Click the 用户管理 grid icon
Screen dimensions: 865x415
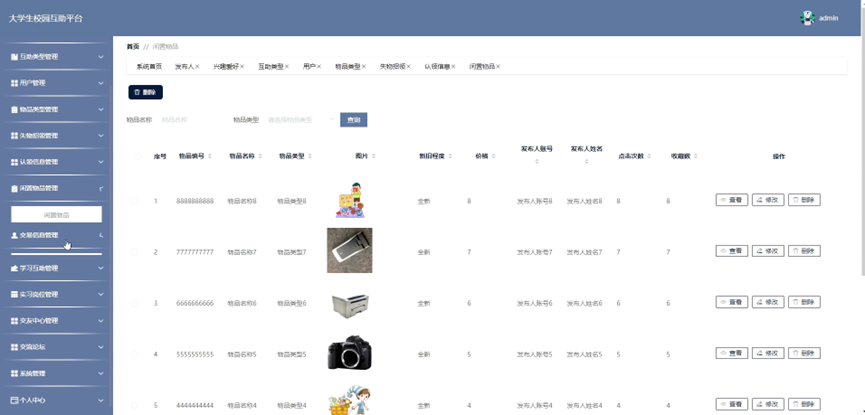pyautogui.click(x=14, y=83)
